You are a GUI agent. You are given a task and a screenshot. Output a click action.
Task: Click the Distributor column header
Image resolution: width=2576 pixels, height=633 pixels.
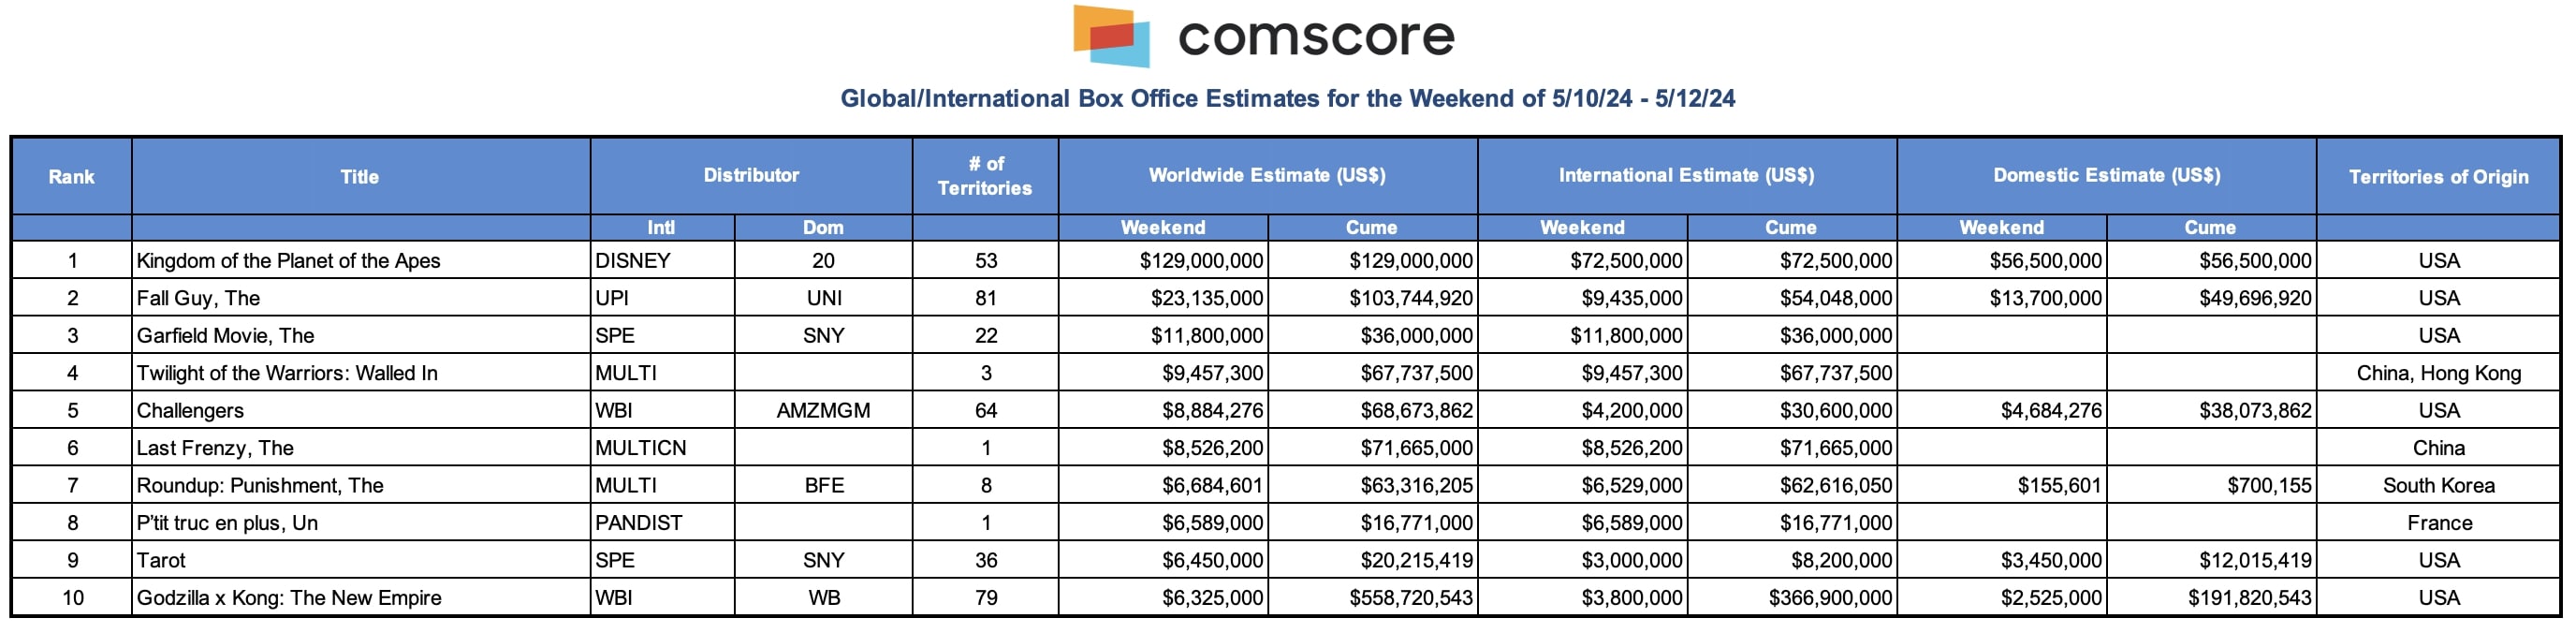tap(751, 175)
